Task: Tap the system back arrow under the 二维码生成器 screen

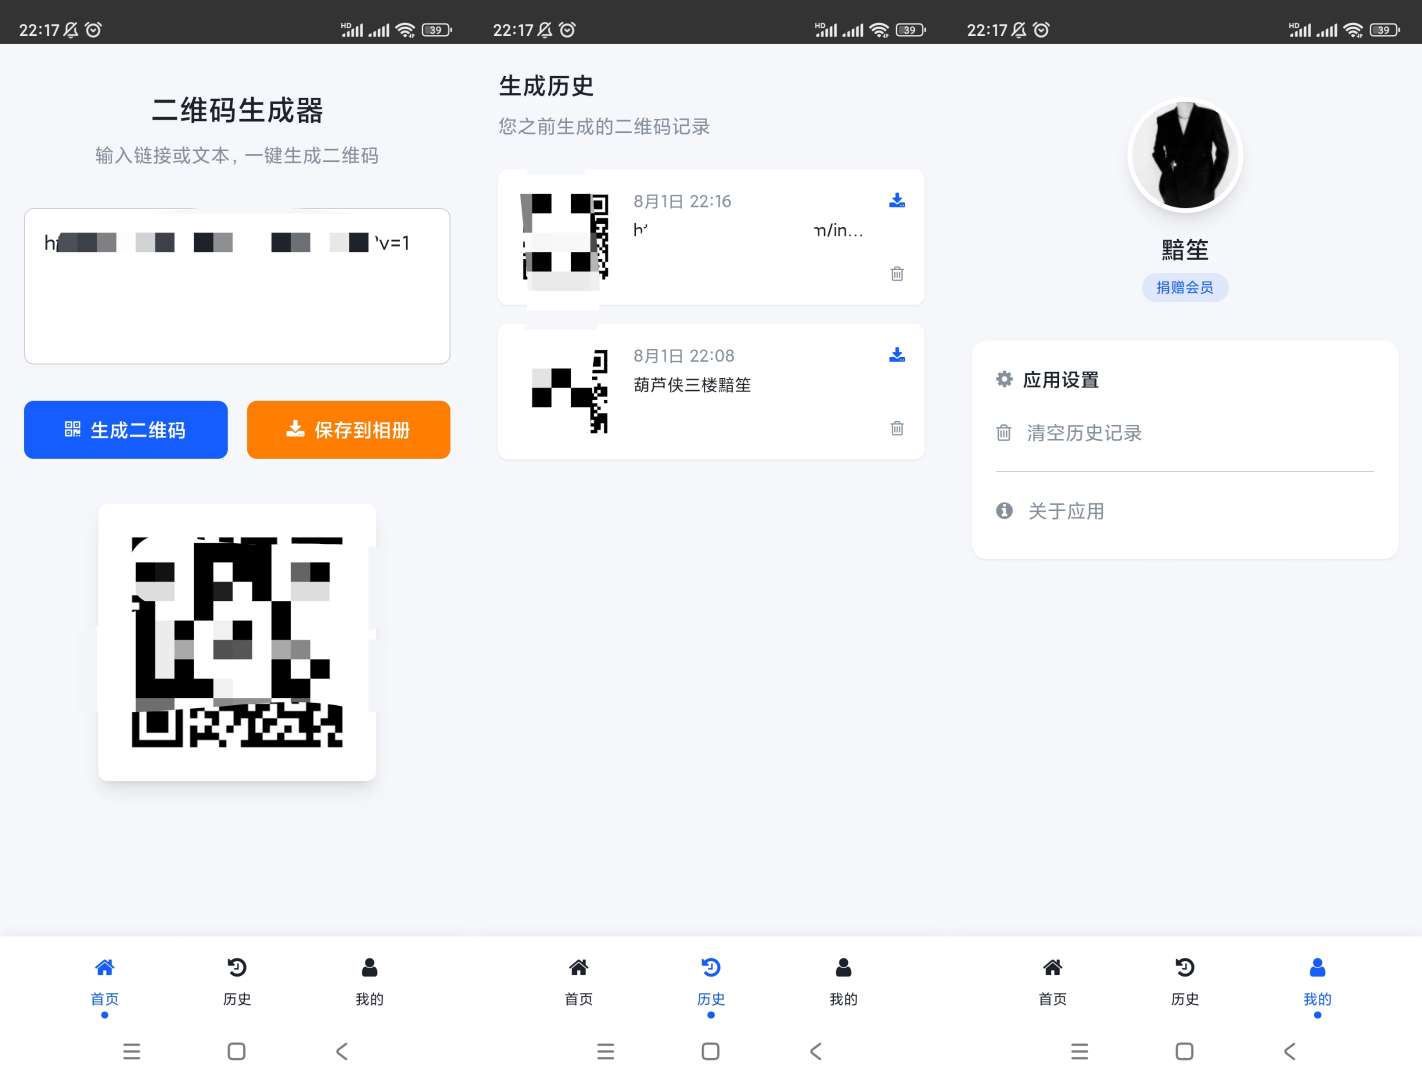Action: click(x=342, y=1051)
